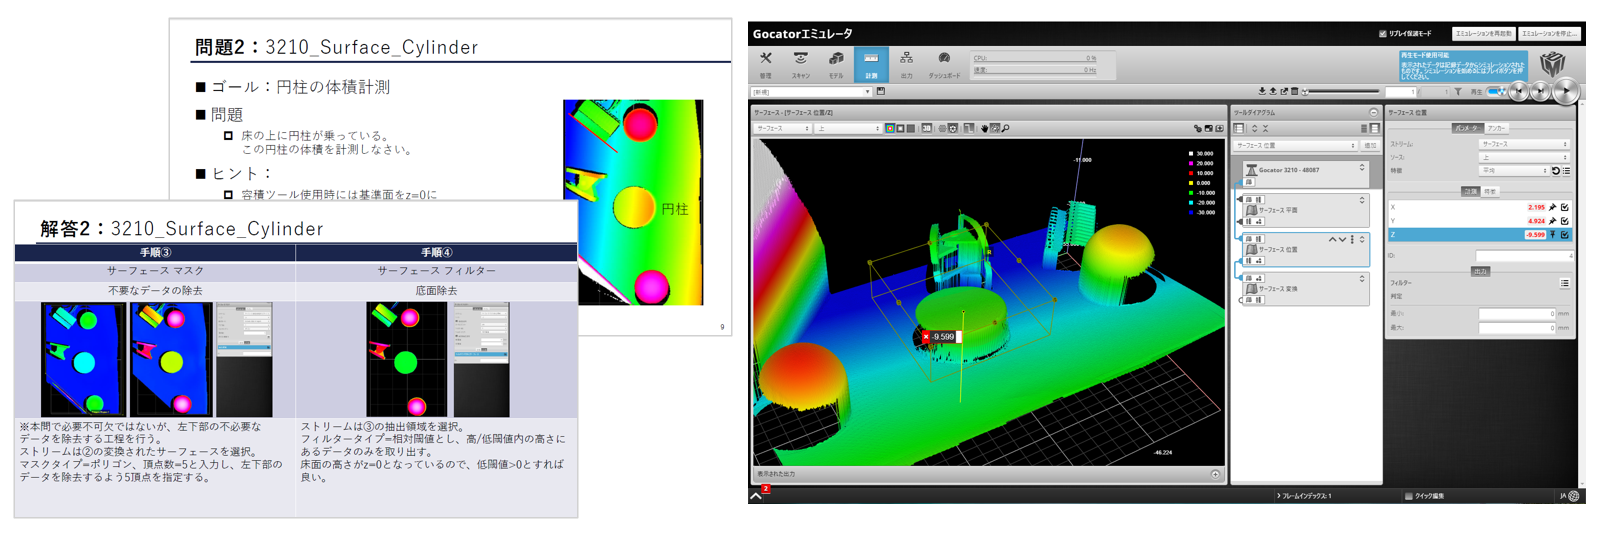
Task: Toggle the クイック編集 checkbox in status bar
Action: point(1408,496)
